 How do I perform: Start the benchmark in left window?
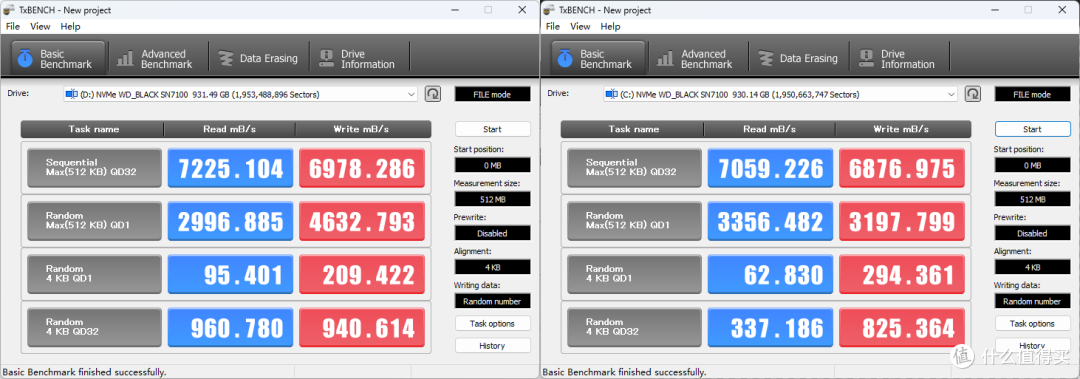[492, 129]
